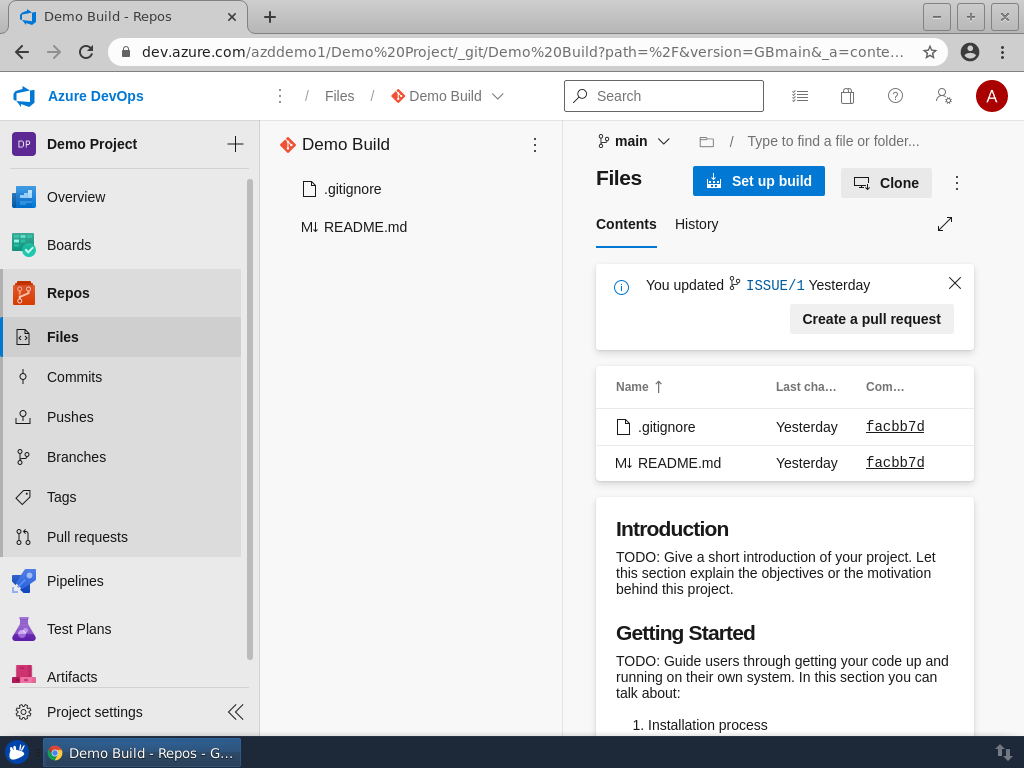The height and width of the screenshot is (768, 1024).
Task: Open the Pipelines section
Action: [121, 581]
